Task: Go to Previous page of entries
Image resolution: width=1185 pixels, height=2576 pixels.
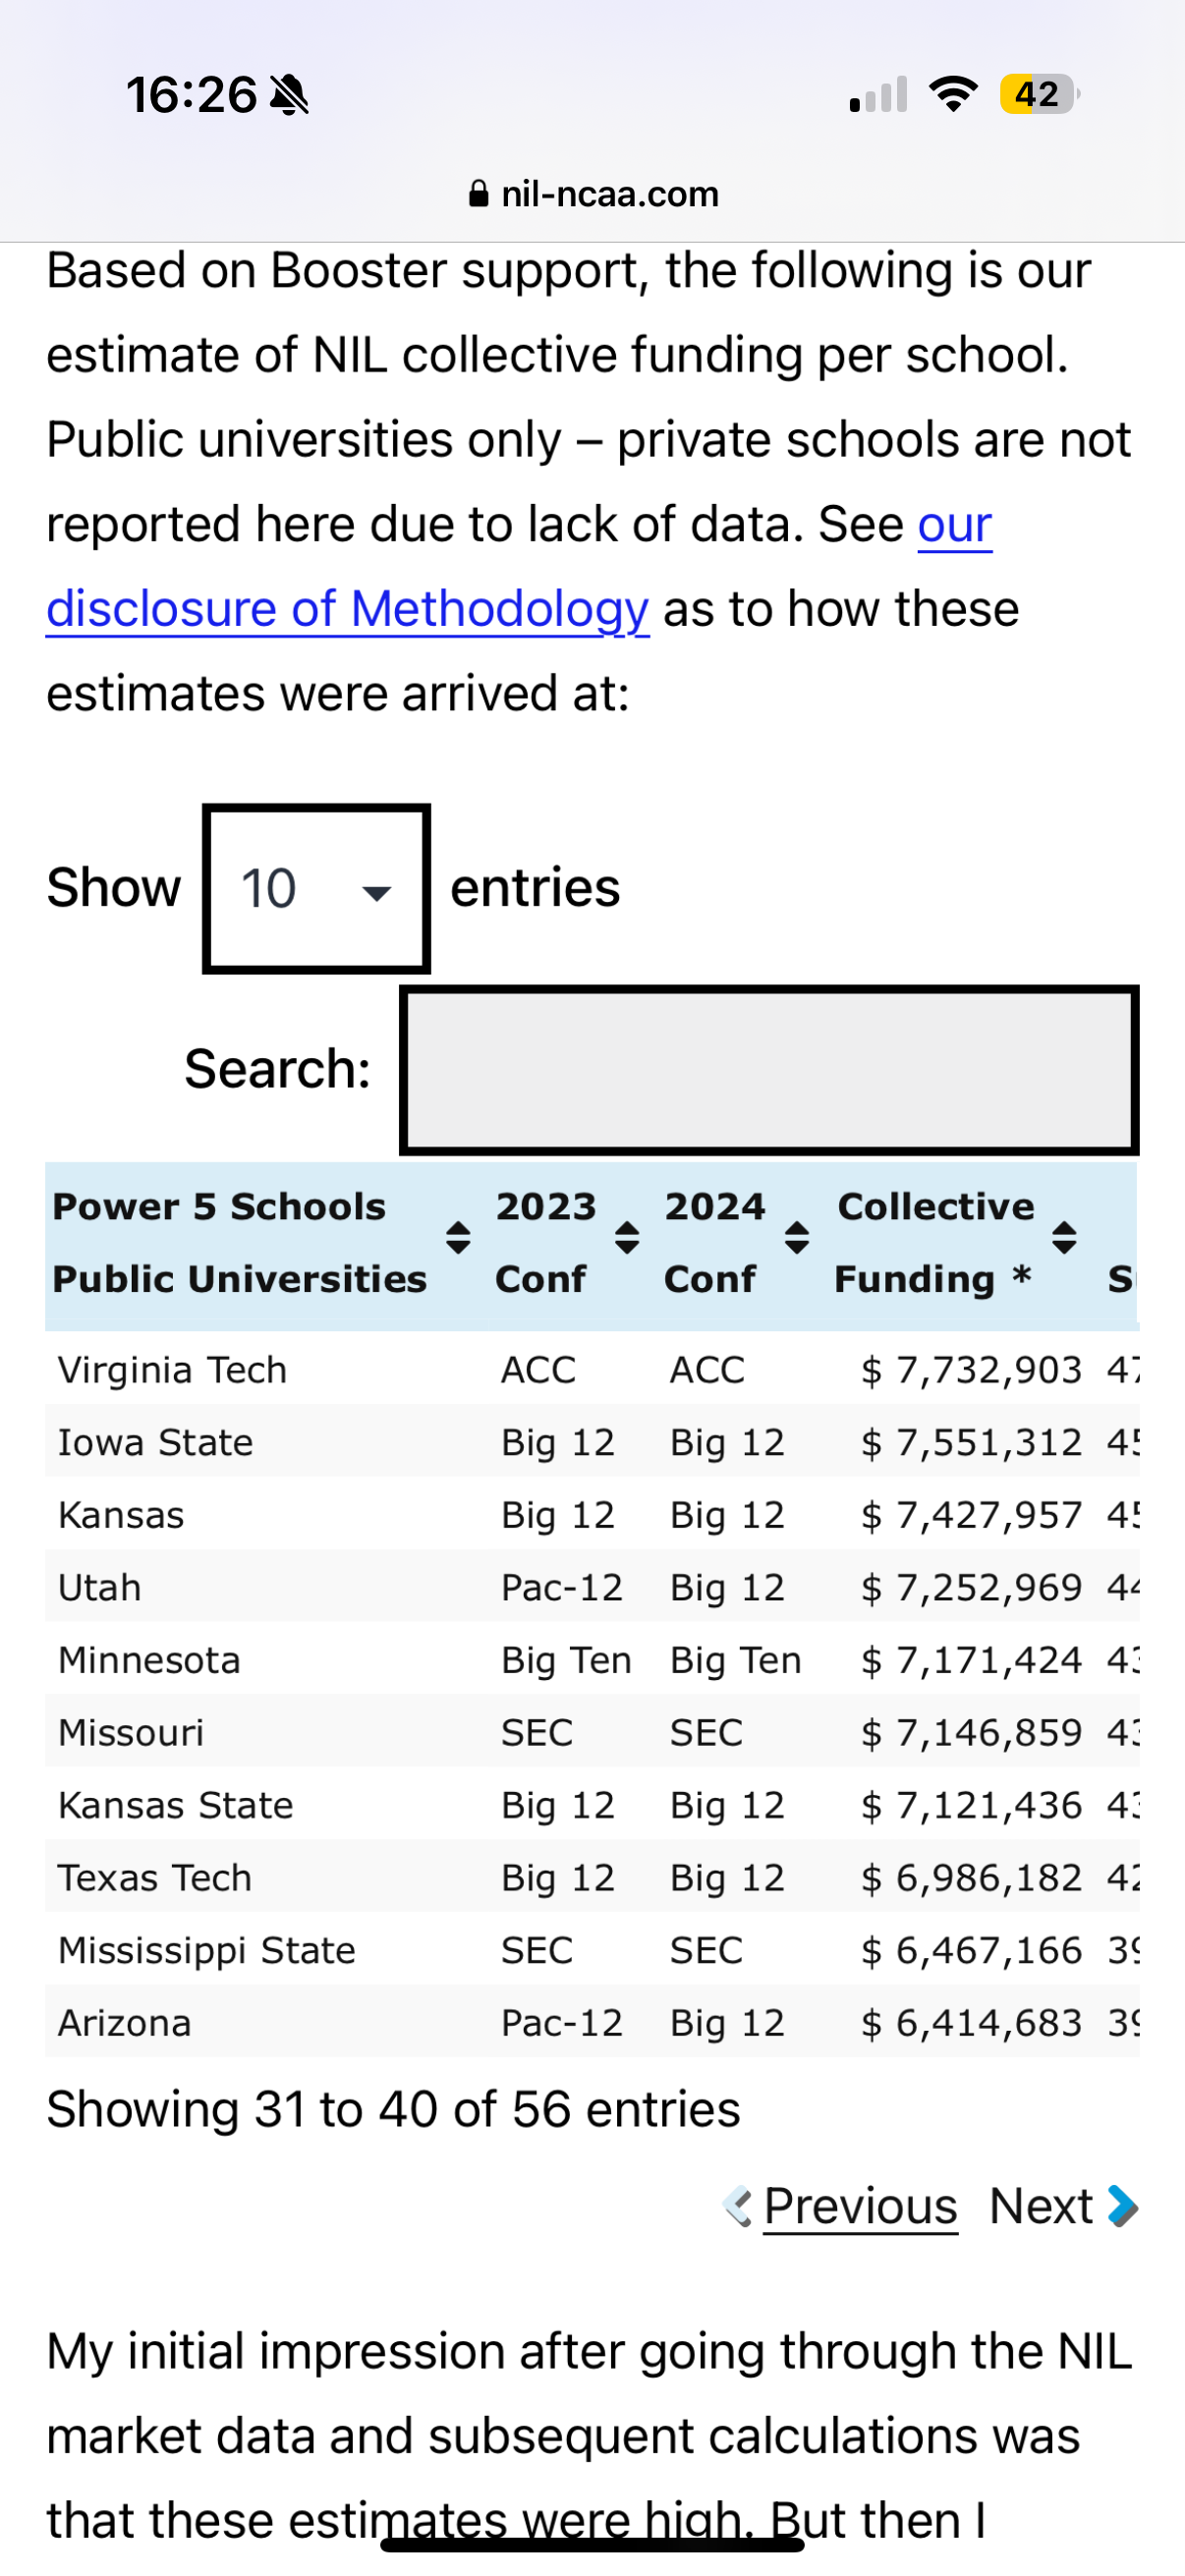Action: pos(860,2206)
